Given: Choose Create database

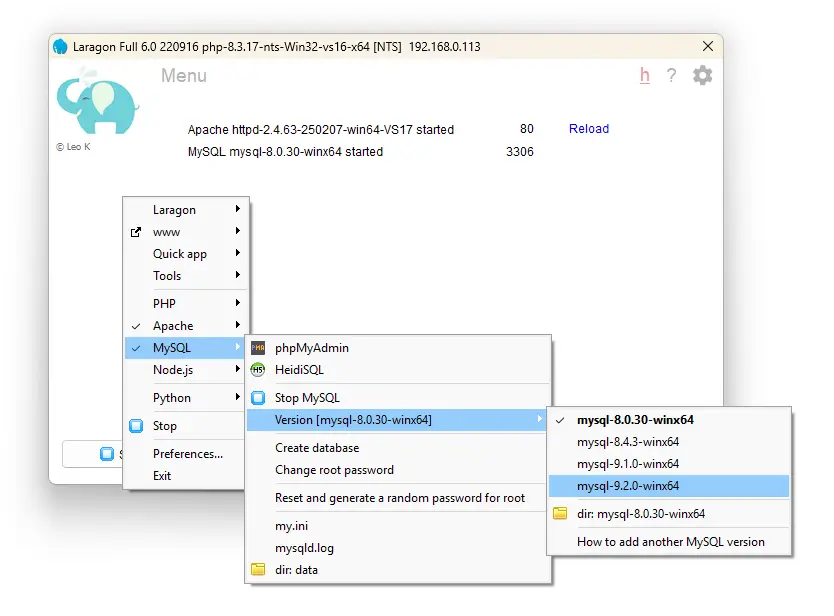Looking at the screenshot, I should click(397, 448).
